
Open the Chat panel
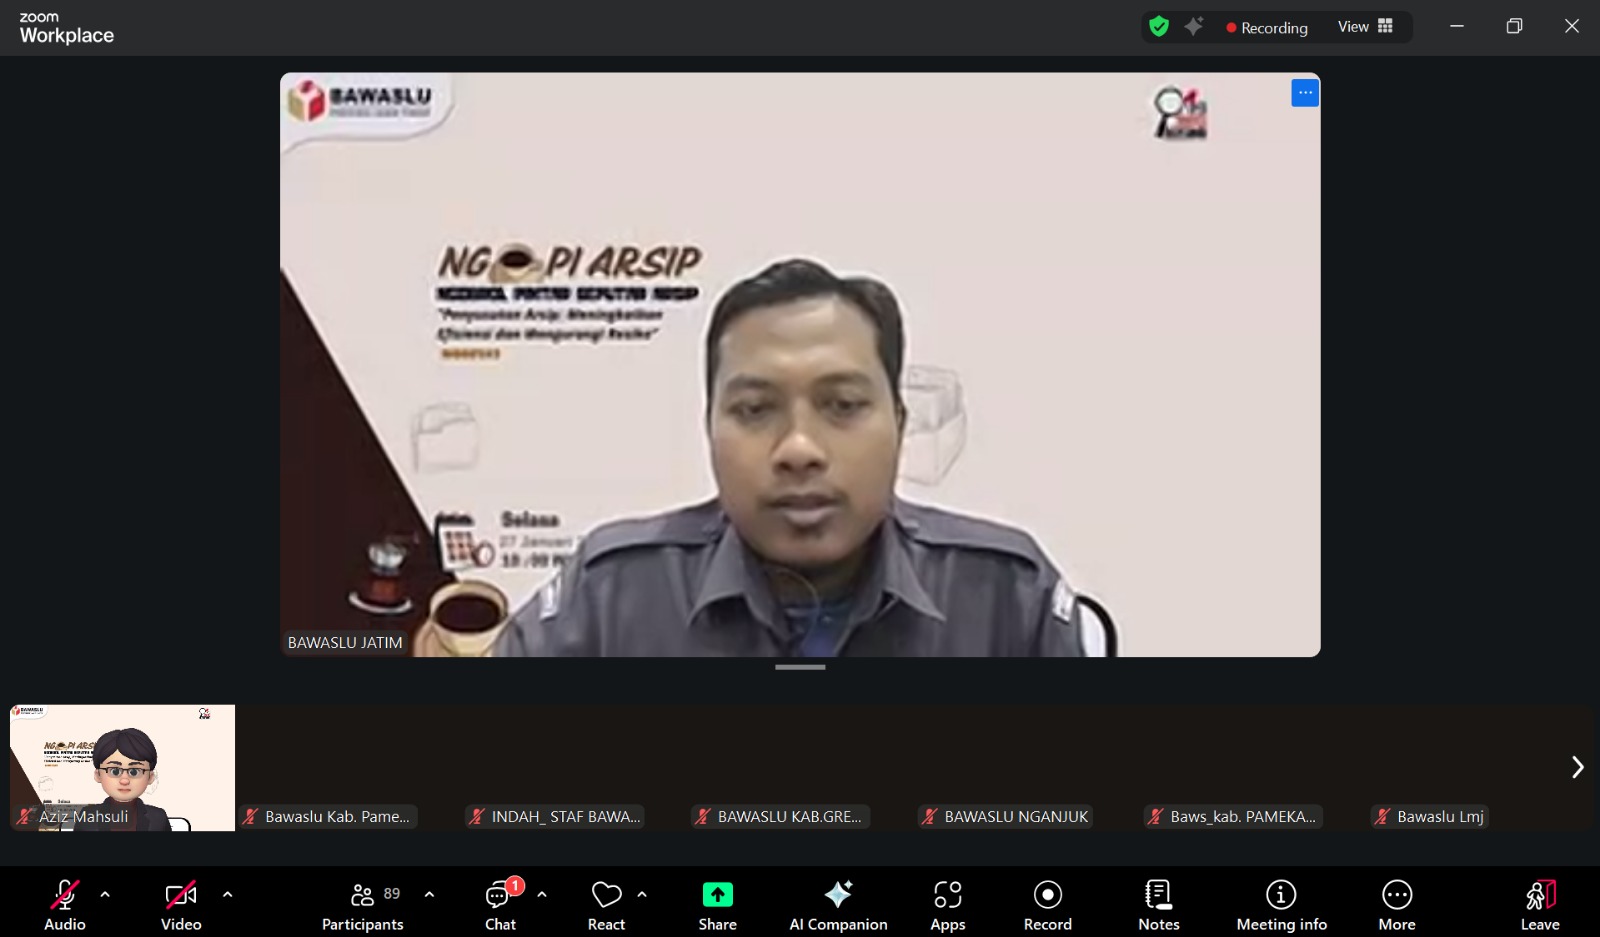click(x=500, y=904)
